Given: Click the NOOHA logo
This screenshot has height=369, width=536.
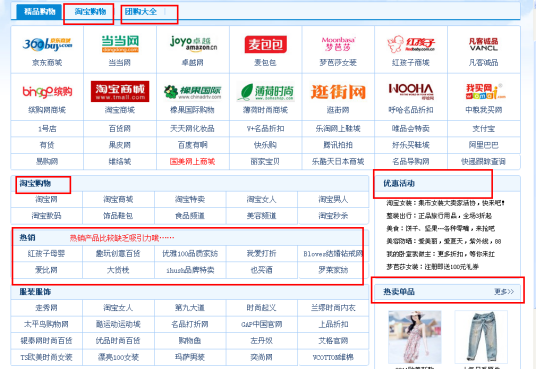Looking at the screenshot, I should click(411, 91).
